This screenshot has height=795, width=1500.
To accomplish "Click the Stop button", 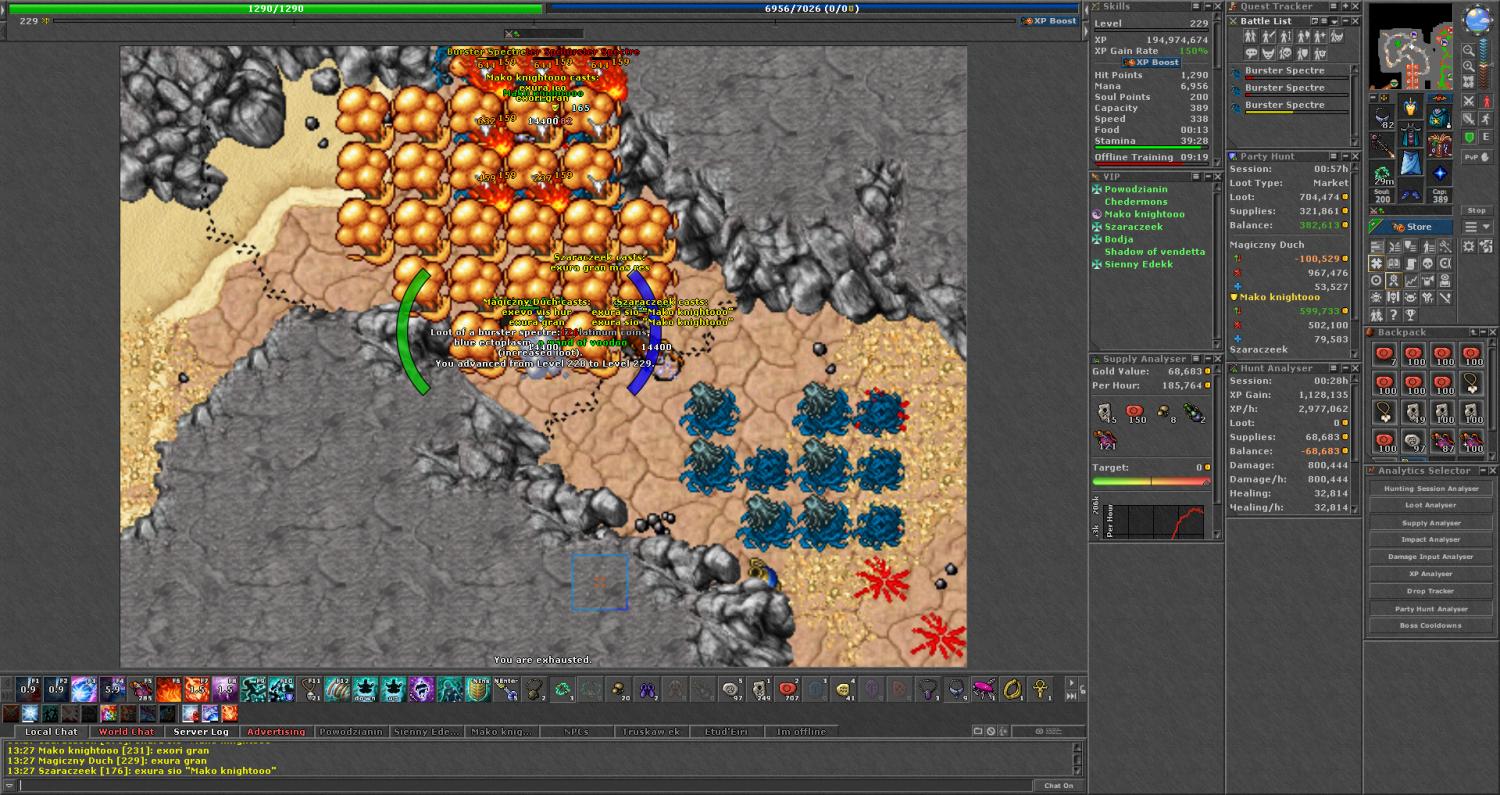I will click(1477, 210).
